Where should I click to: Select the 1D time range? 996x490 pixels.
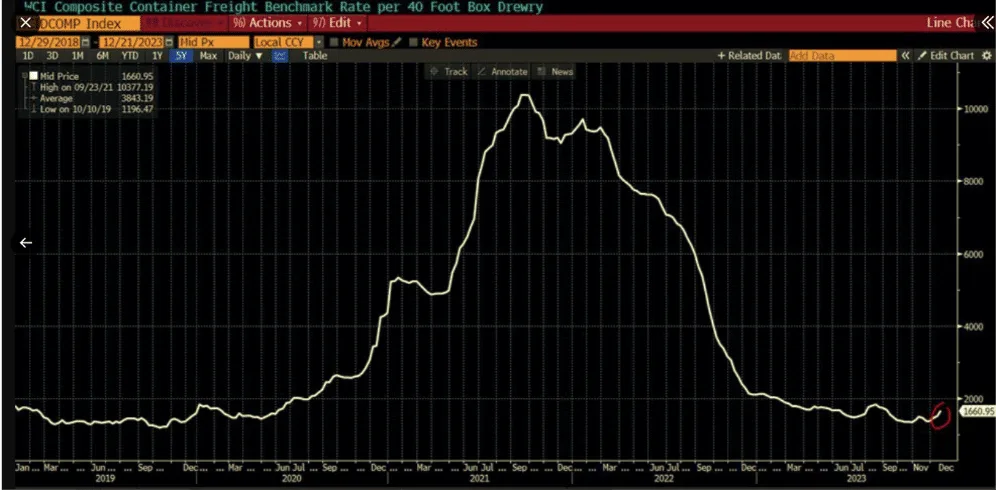[x=28, y=56]
